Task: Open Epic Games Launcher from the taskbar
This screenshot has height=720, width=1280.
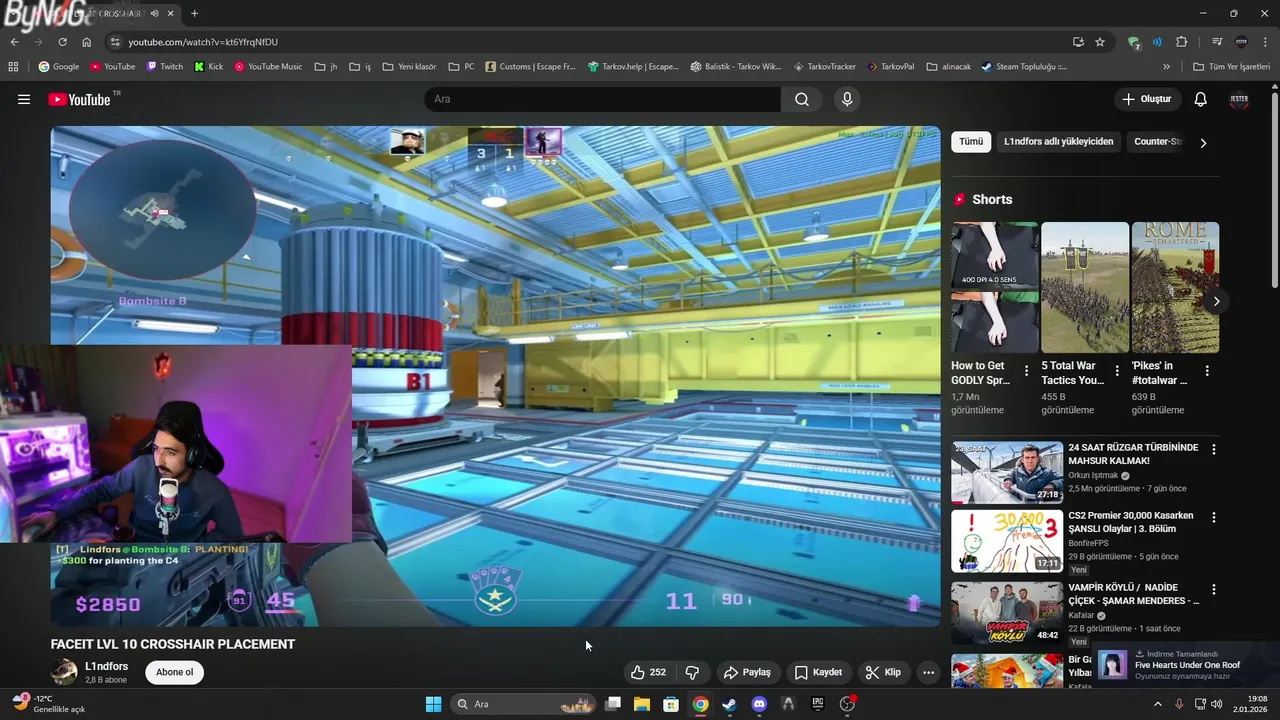Action: click(x=817, y=704)
